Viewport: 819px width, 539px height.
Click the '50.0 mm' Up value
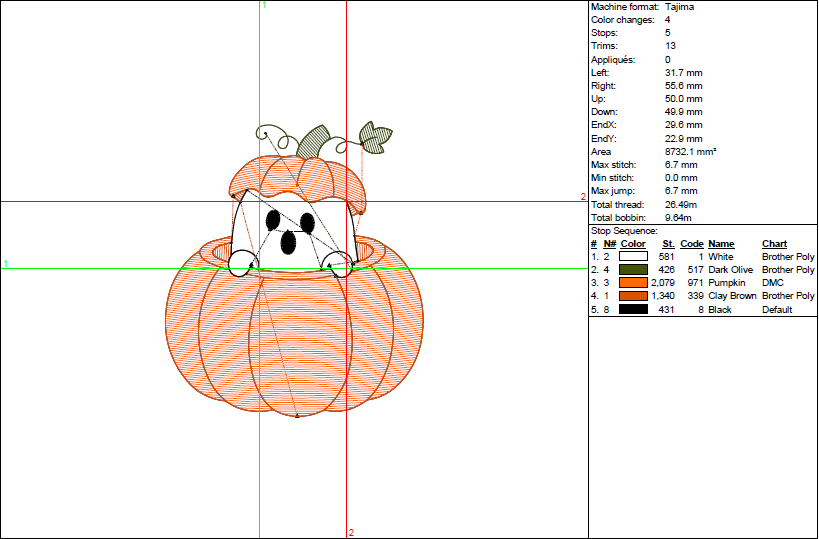click(683, 99)
